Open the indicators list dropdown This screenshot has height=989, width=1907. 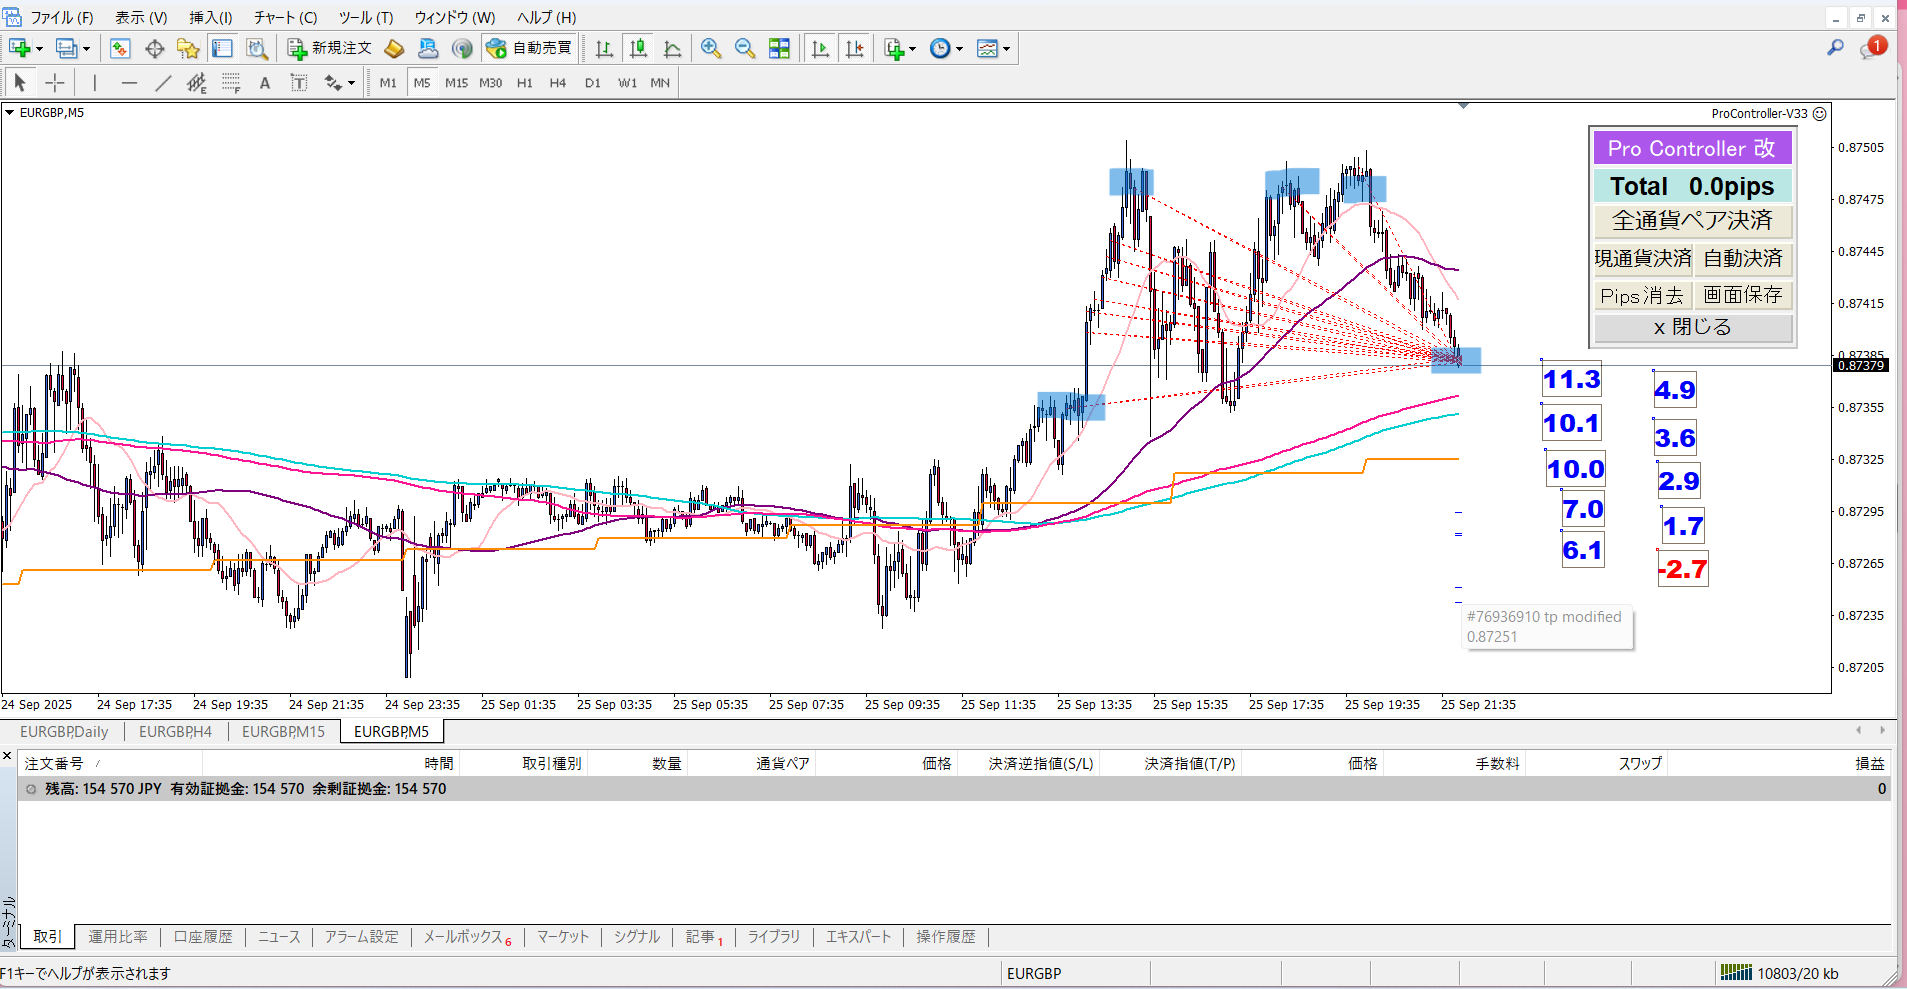pyautogui.click(x=900, y=48)
